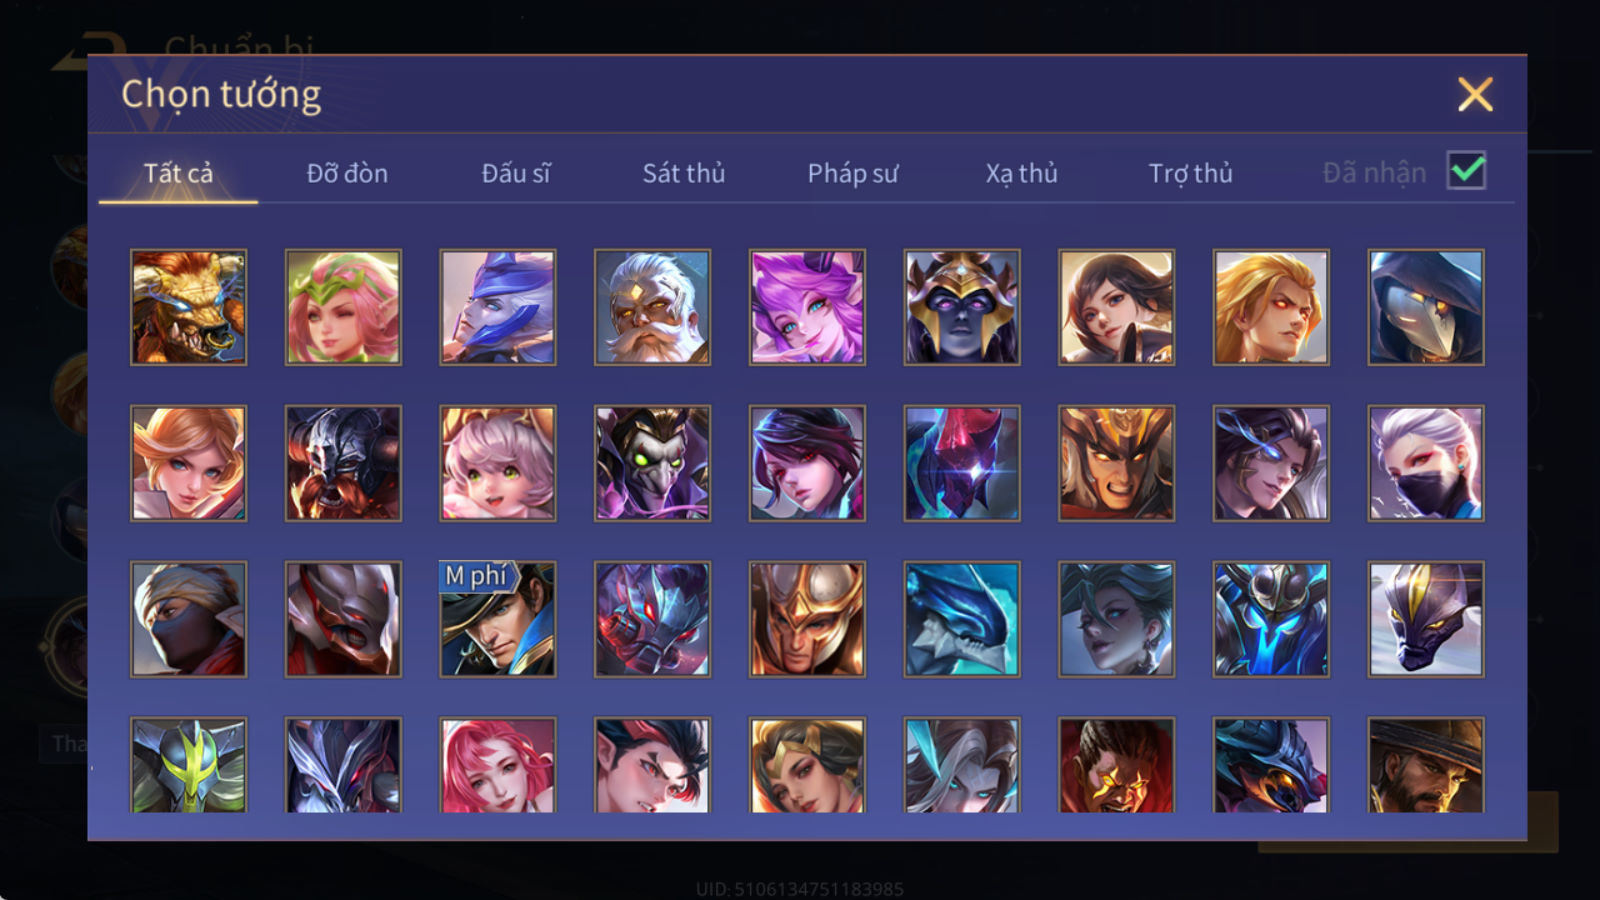
Task: Open the 'Sát thủ' tab
Action: (x=683, y=173)
